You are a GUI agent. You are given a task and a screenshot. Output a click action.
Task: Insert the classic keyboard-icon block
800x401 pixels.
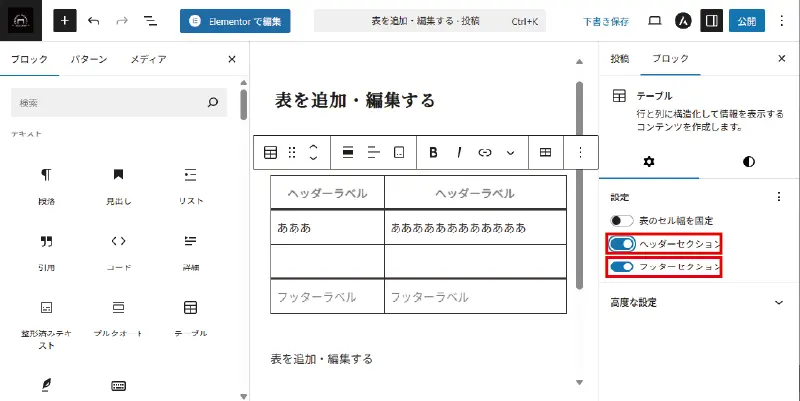coord(118,386)
